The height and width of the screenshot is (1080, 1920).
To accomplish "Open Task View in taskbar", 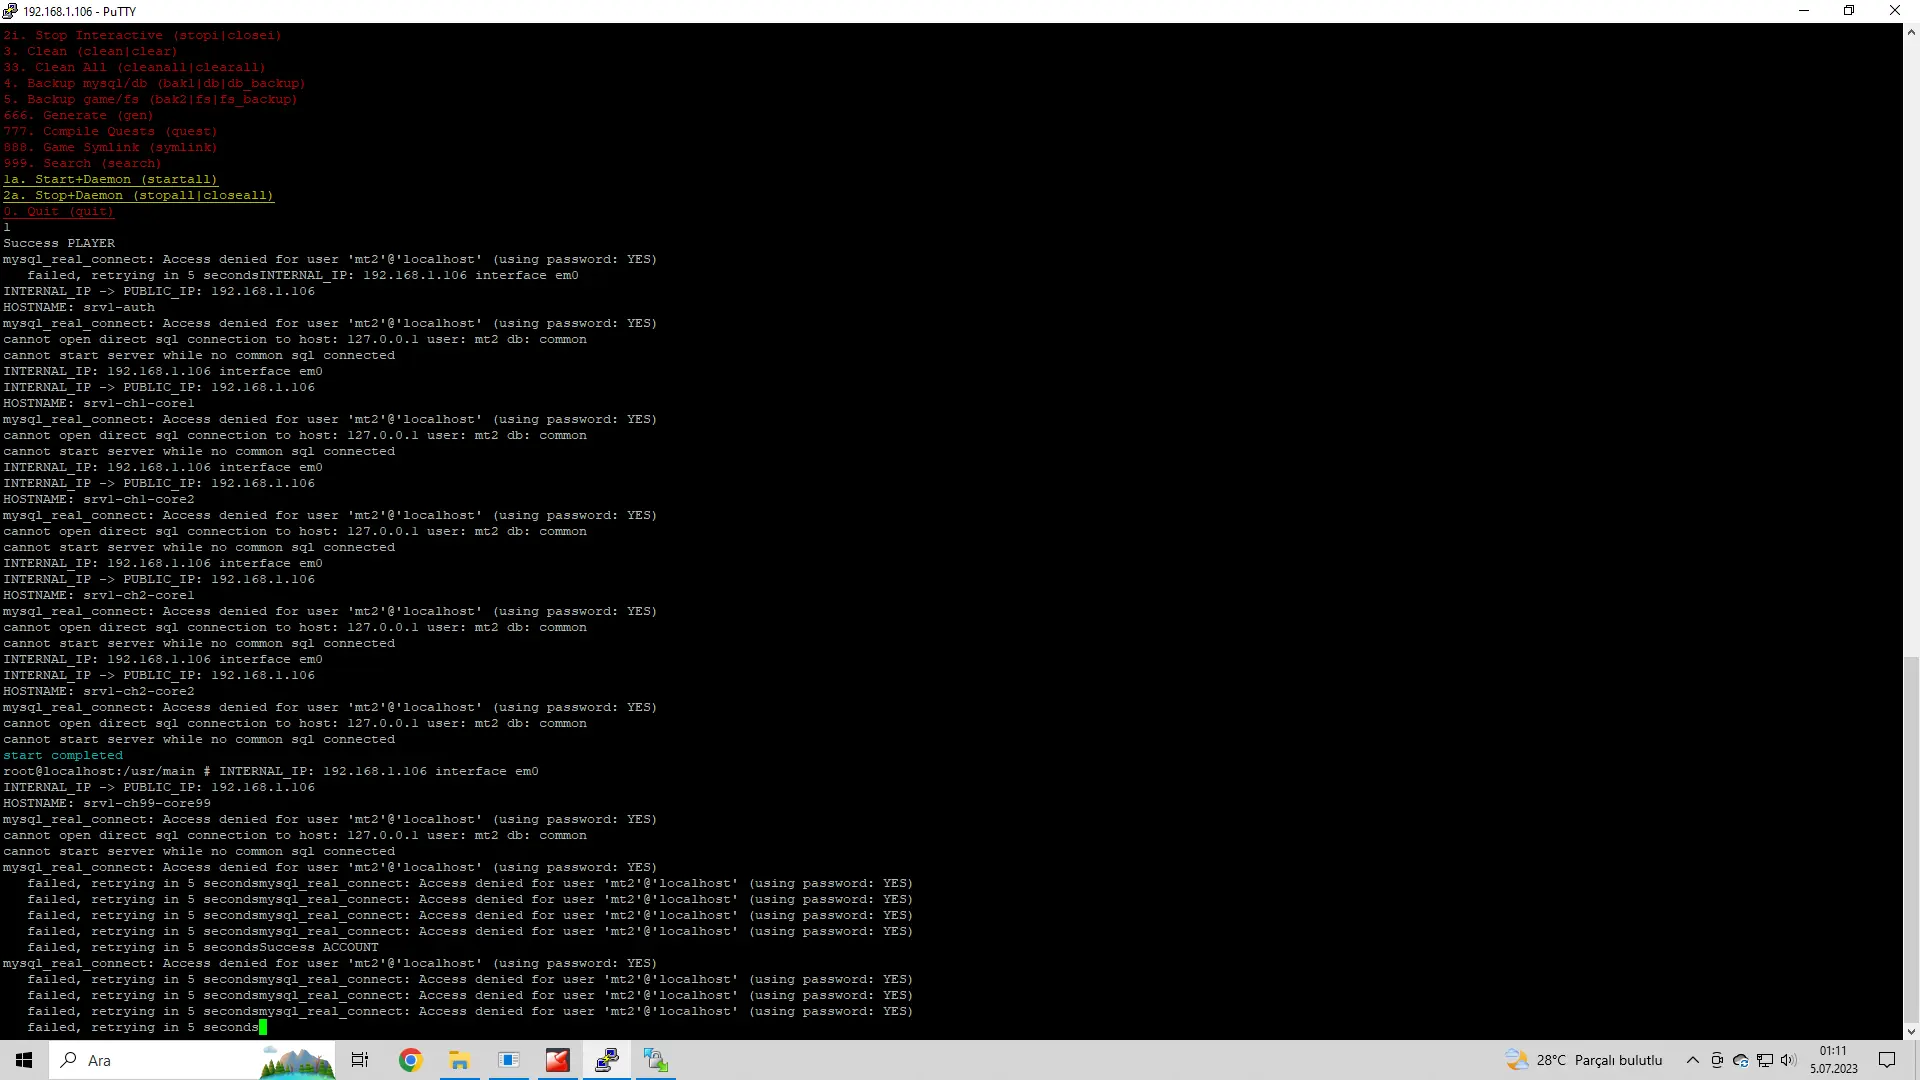I will [360, 1060].
